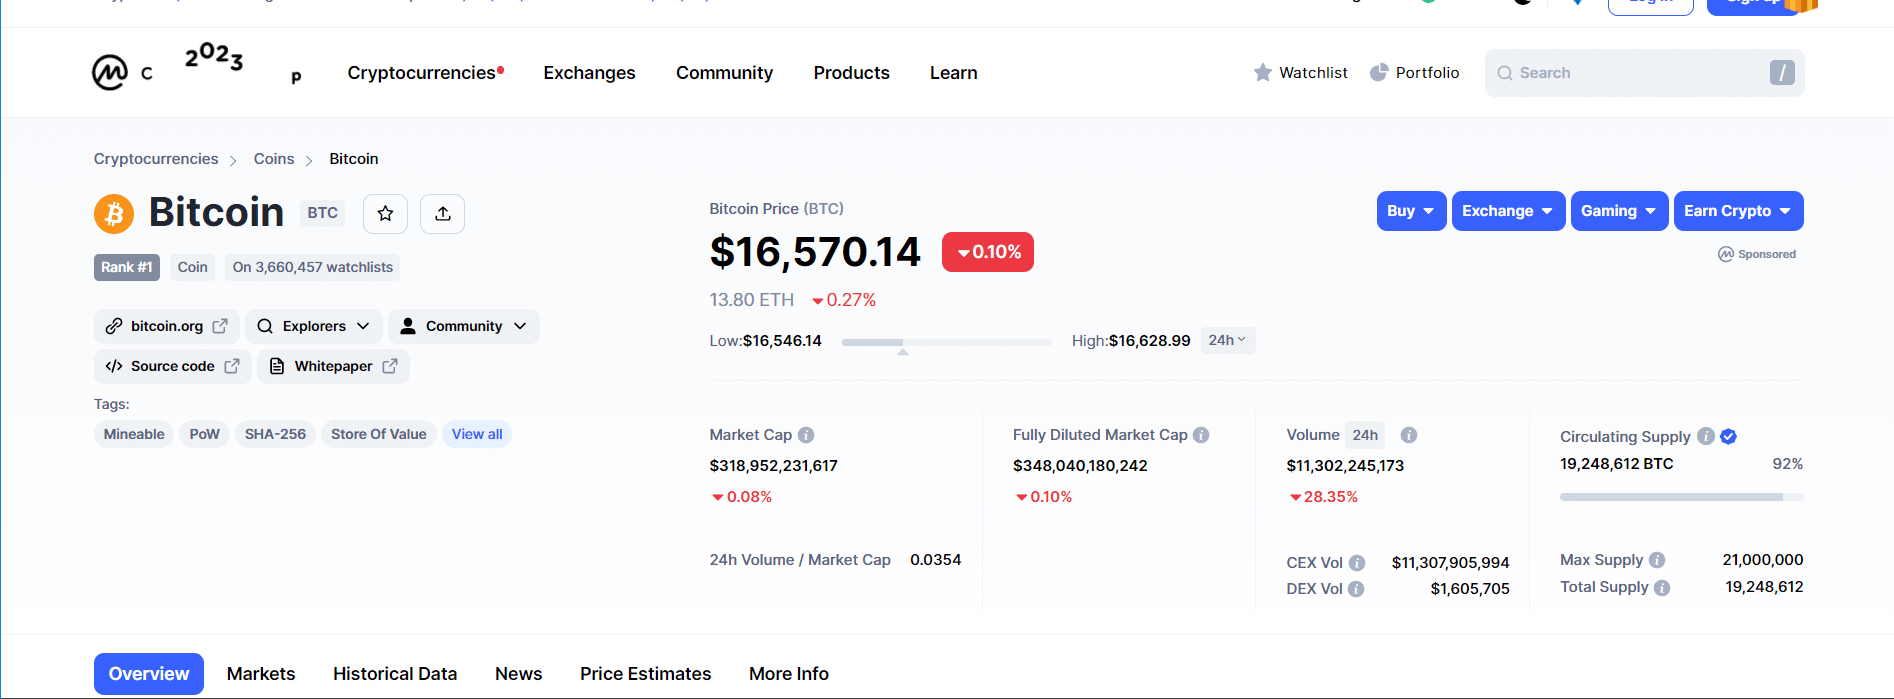The width and height of the screenshot is (1894, 699).
Task: Select the PoW tag
Action: point(204,434)
